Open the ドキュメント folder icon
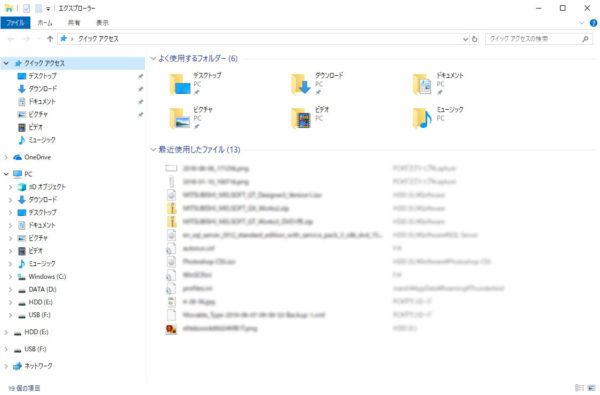This screenshot has height=395, width=600. point(422,85)
